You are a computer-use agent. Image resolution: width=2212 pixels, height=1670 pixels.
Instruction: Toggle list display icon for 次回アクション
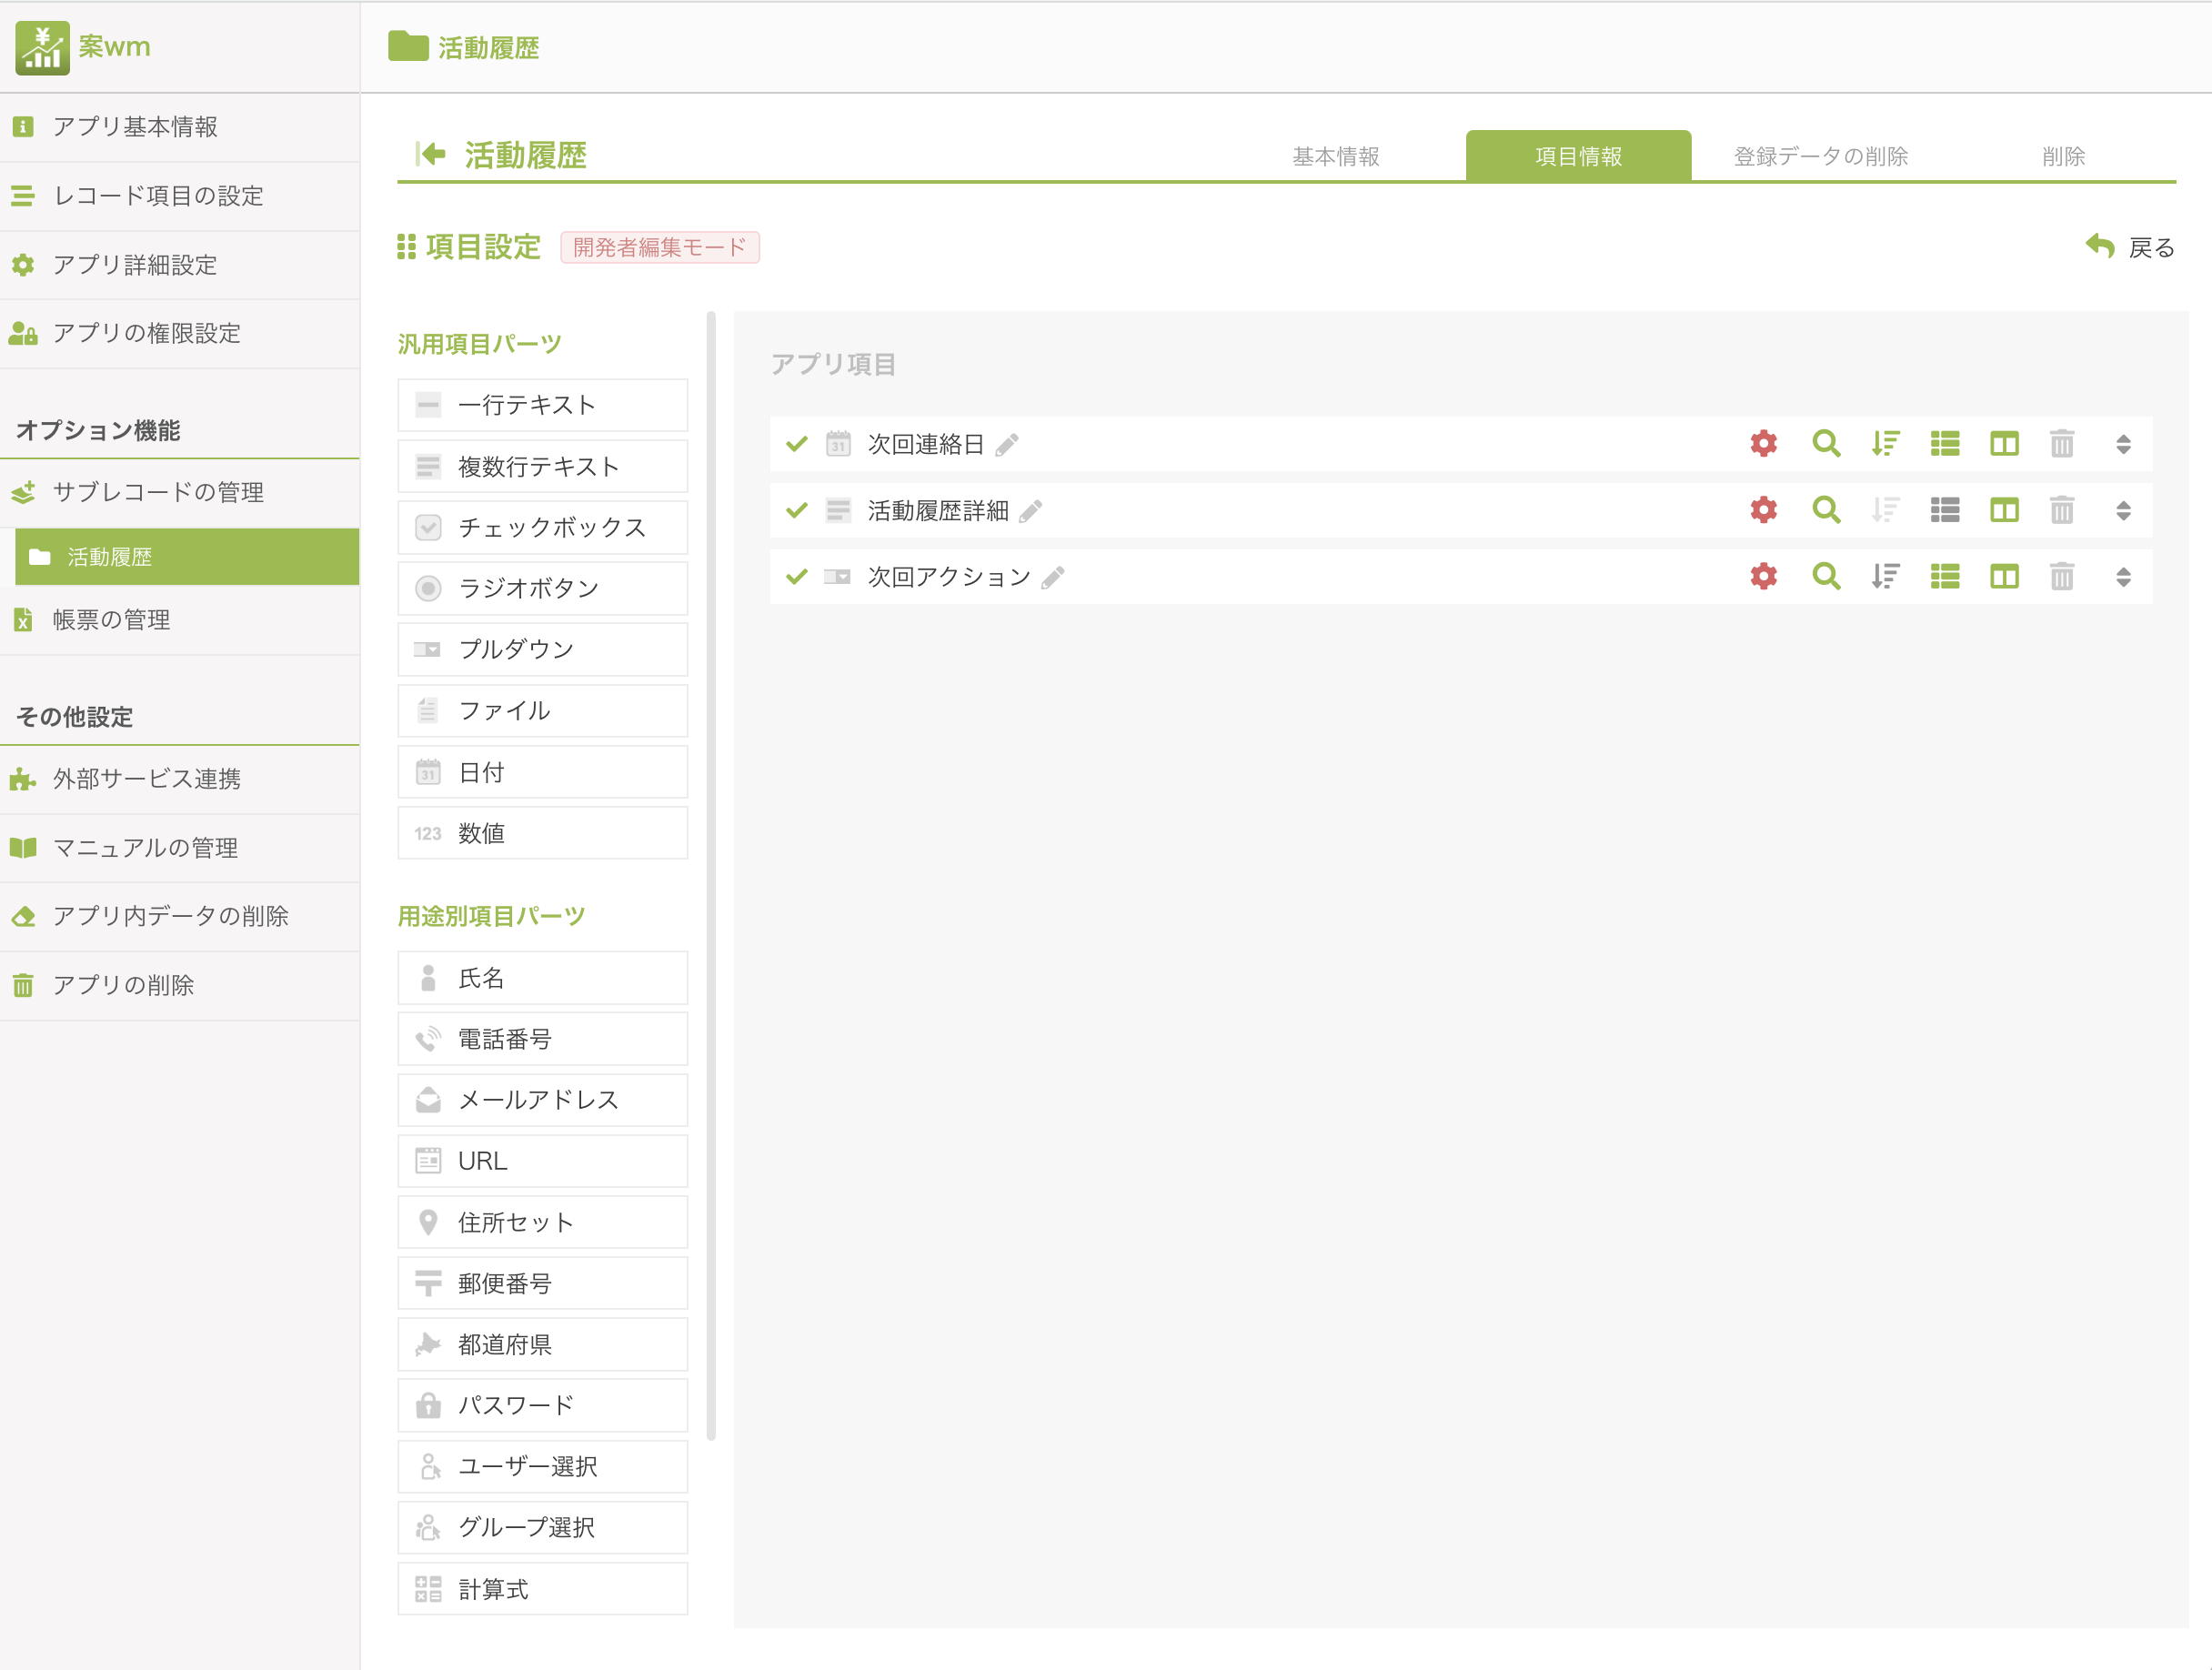[x=1945, y=576]
